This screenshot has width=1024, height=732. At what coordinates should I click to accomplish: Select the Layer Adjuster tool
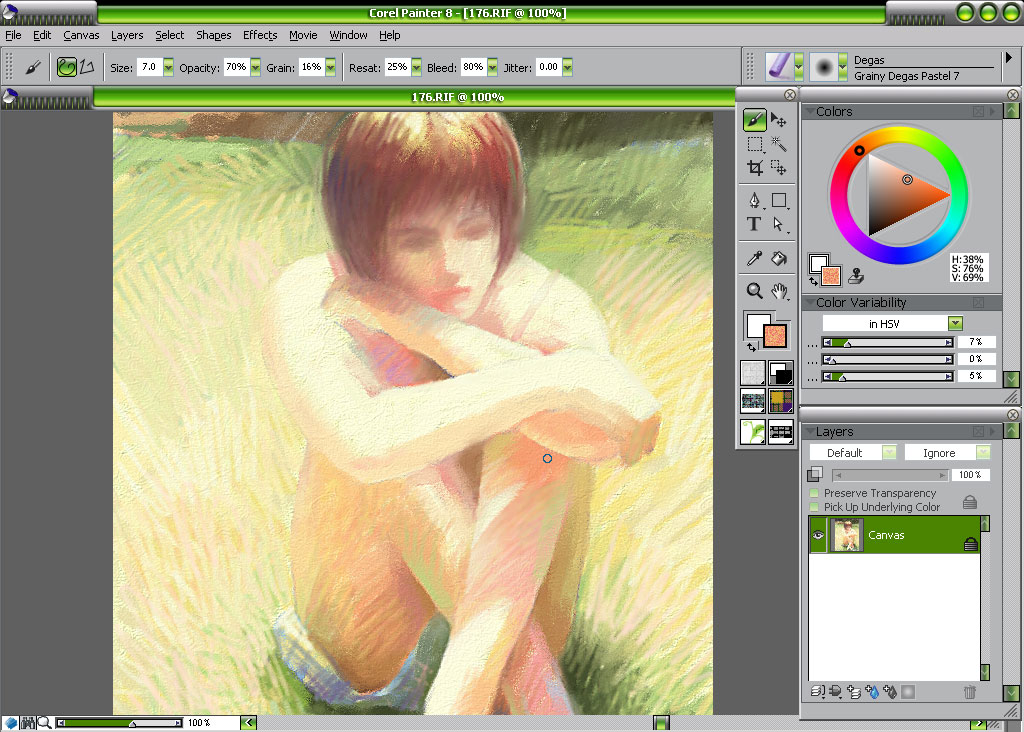click(778, 119)
